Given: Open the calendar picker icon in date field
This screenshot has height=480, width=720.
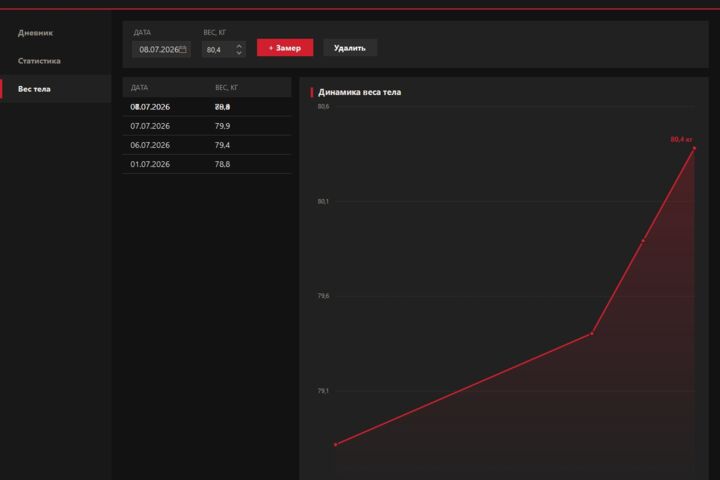Looking at the screenshot, I should click(x=183, y=49).
